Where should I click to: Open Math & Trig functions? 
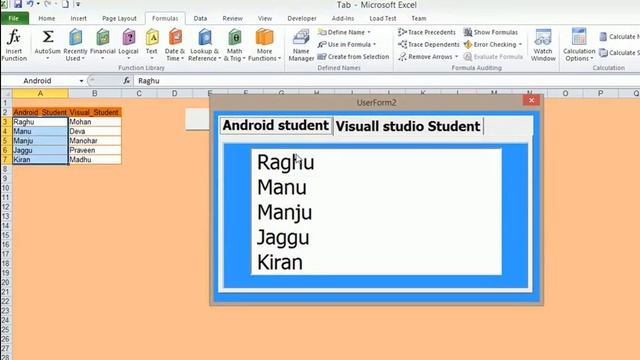(235, 44)
